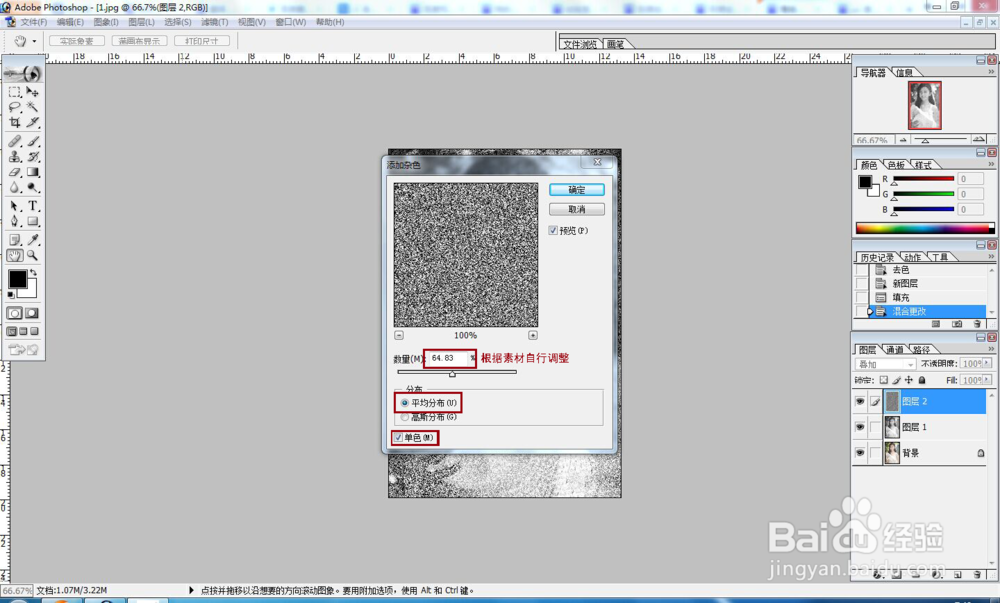Jump to ImageReady button
Viewport: 1000px width, 603px height.
pos(24,349)
